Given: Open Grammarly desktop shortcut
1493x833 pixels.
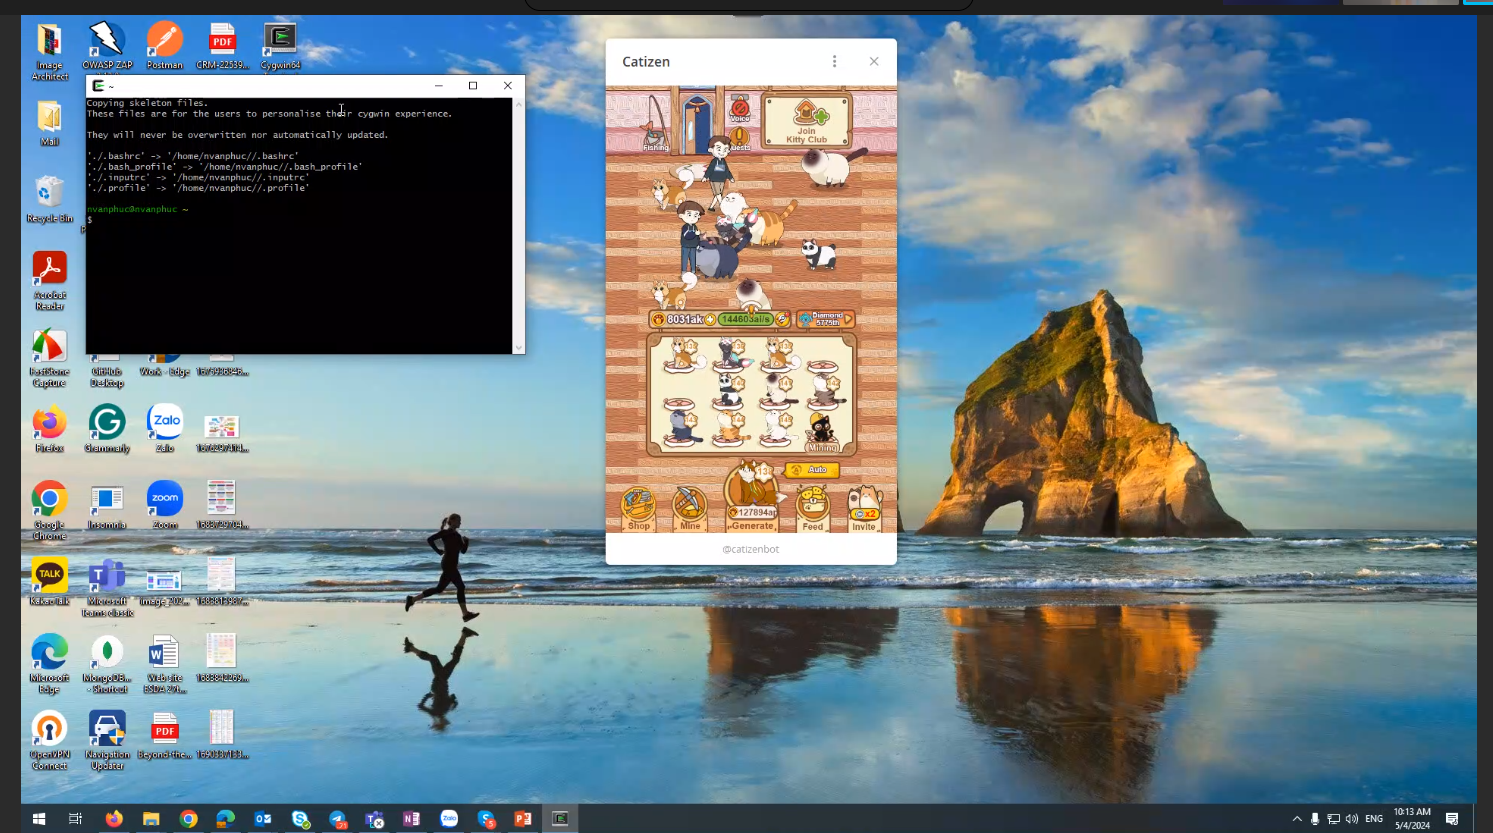Looking at the screenshot, I should [107, 430].
